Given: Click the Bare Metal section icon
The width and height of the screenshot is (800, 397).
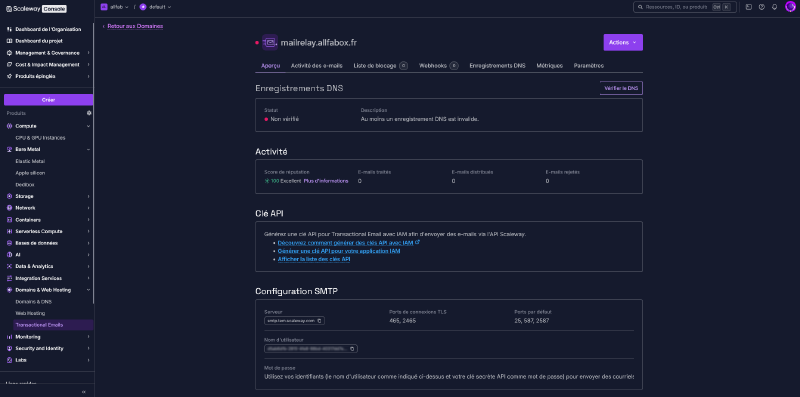Looking at the screenshot, I should coord(10,150).
